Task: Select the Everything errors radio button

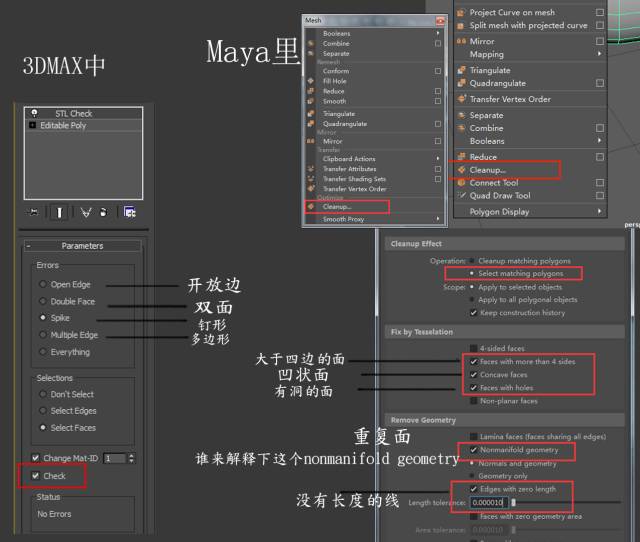Action: click(42, 351)
